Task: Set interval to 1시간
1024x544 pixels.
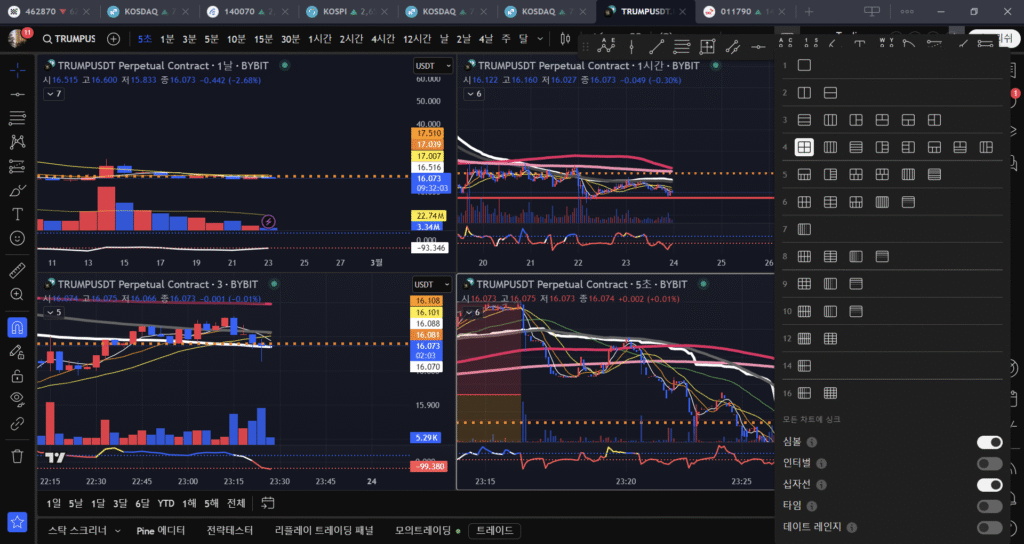Action: (320, 39)
